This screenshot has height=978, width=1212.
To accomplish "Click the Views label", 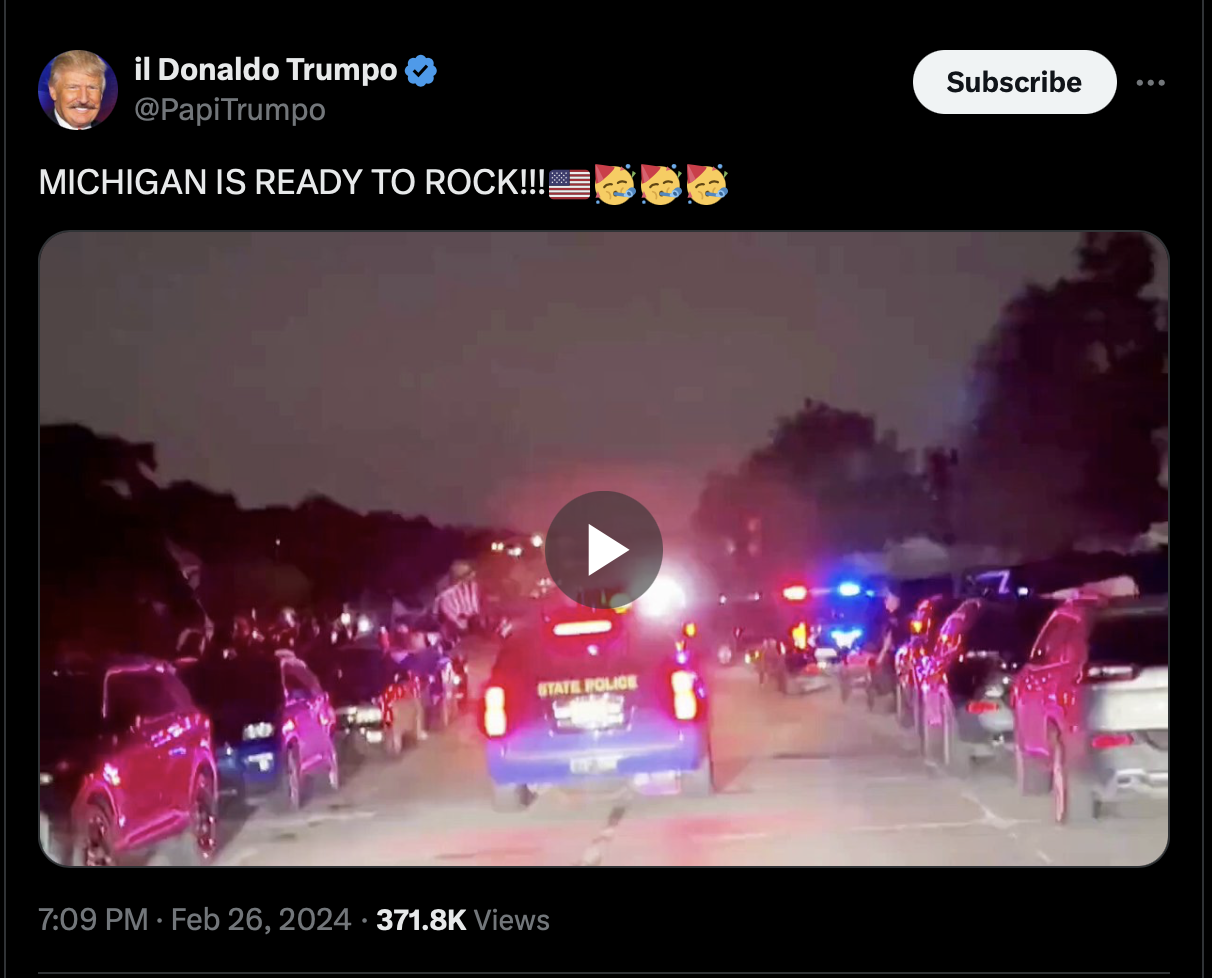I will click(x=512, y=920).
